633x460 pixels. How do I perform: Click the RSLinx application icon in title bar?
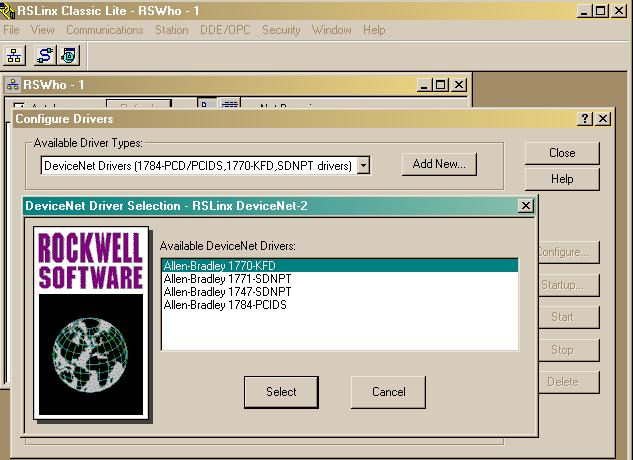(7, 11)
